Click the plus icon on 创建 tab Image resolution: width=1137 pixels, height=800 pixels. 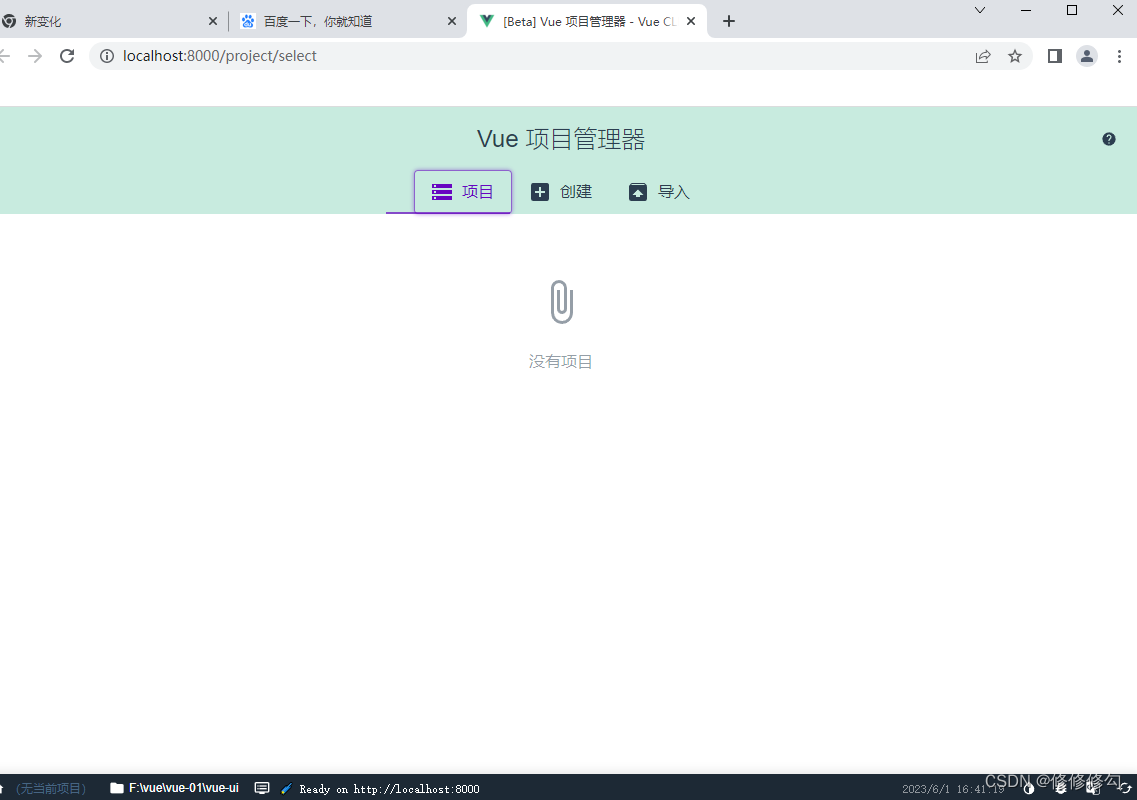pos(540,192)
